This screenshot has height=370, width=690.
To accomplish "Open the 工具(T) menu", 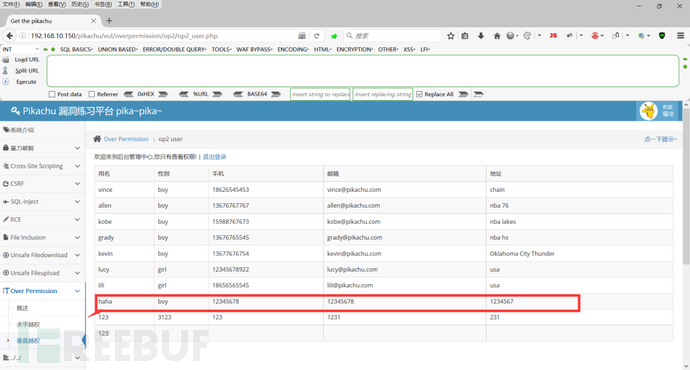I will pos(126,4).
